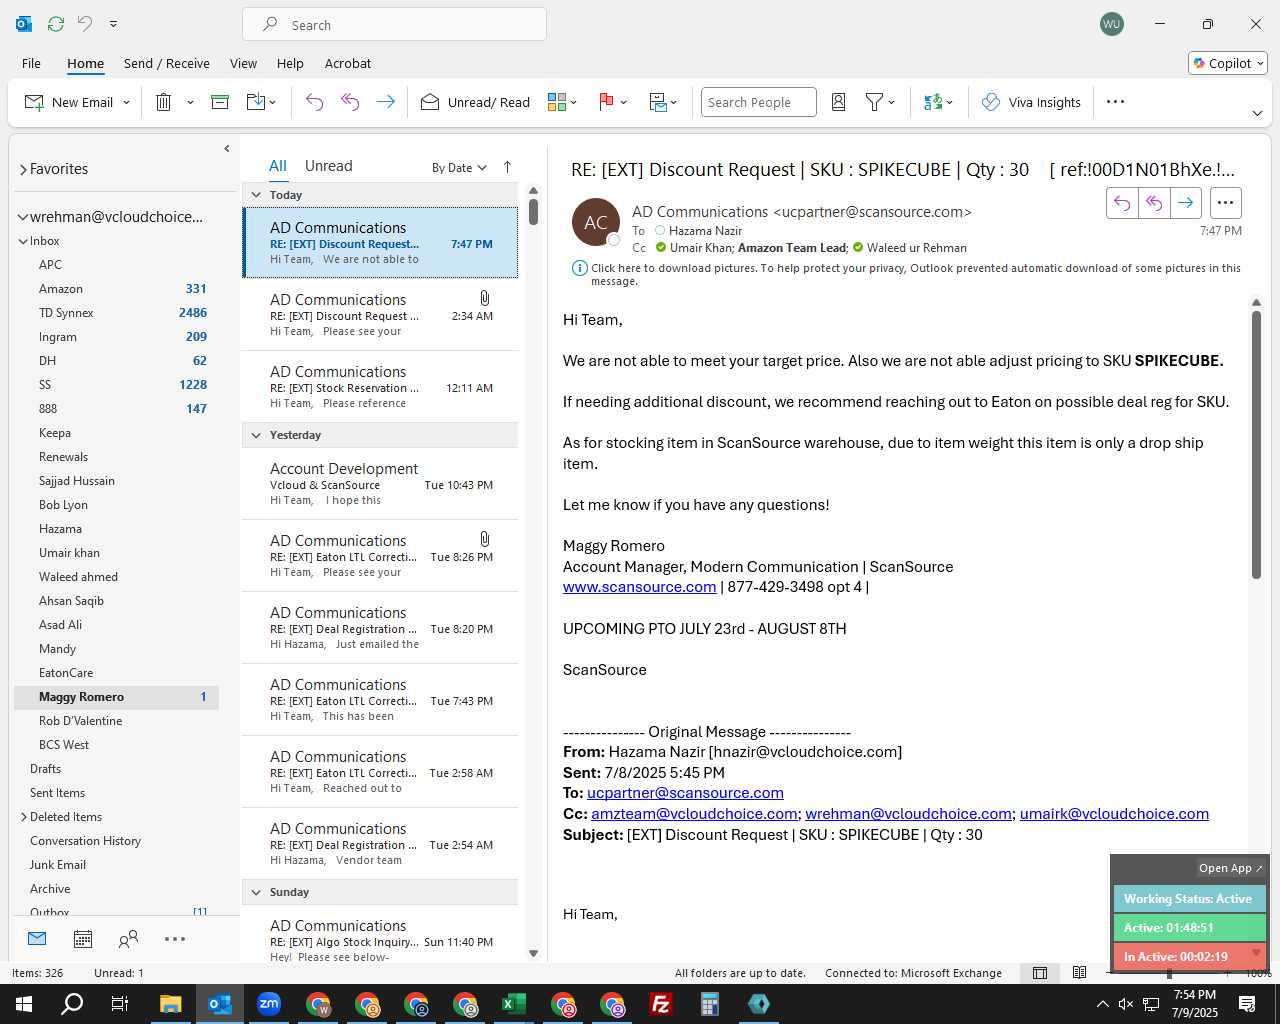This screenshot has width=1280, height=1024.
Task: Open Zoom app in taskbar
Action: (x=269, y=1004)
